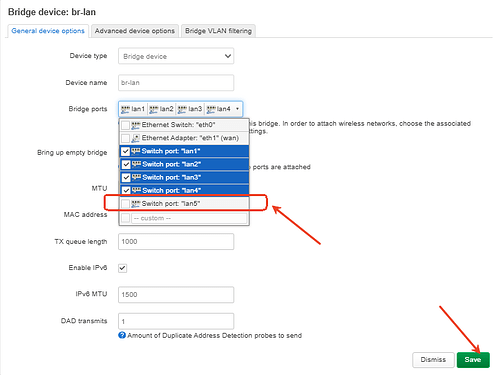Toggle the Enable IPv6 checkbox
Screen dimensions: 493x375
click(122, 268)
